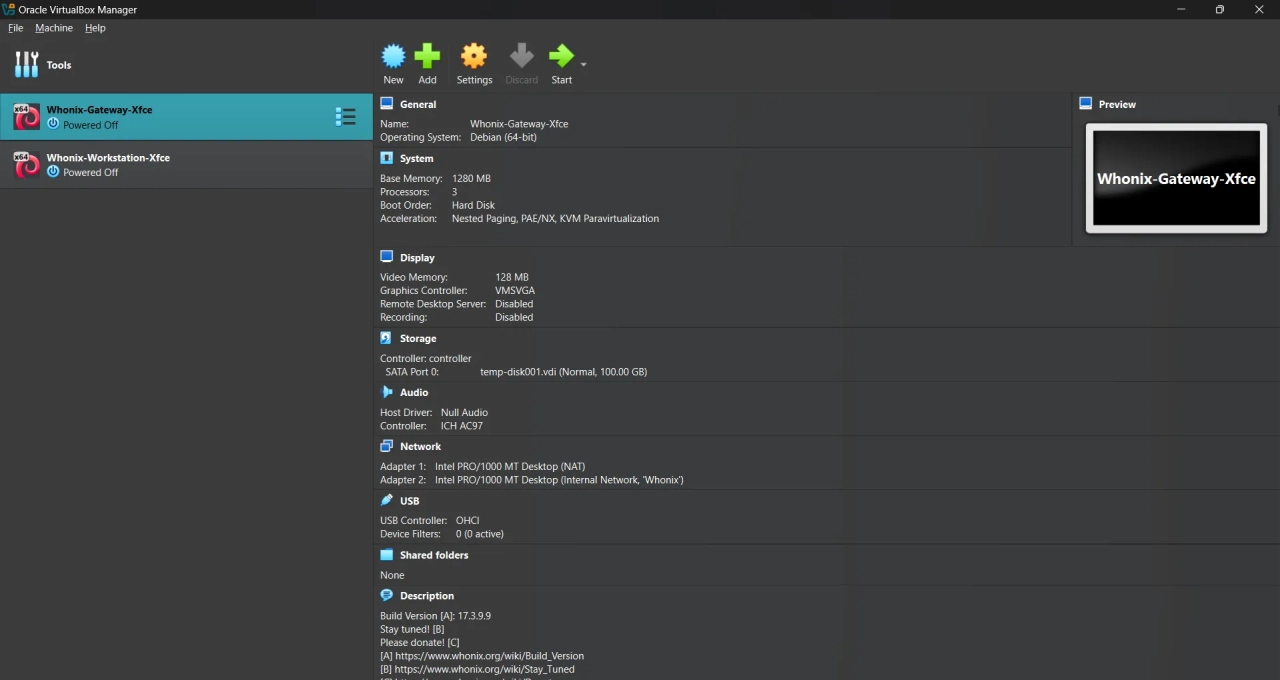
Task: Click the General section icon
Action: (387, 103)
